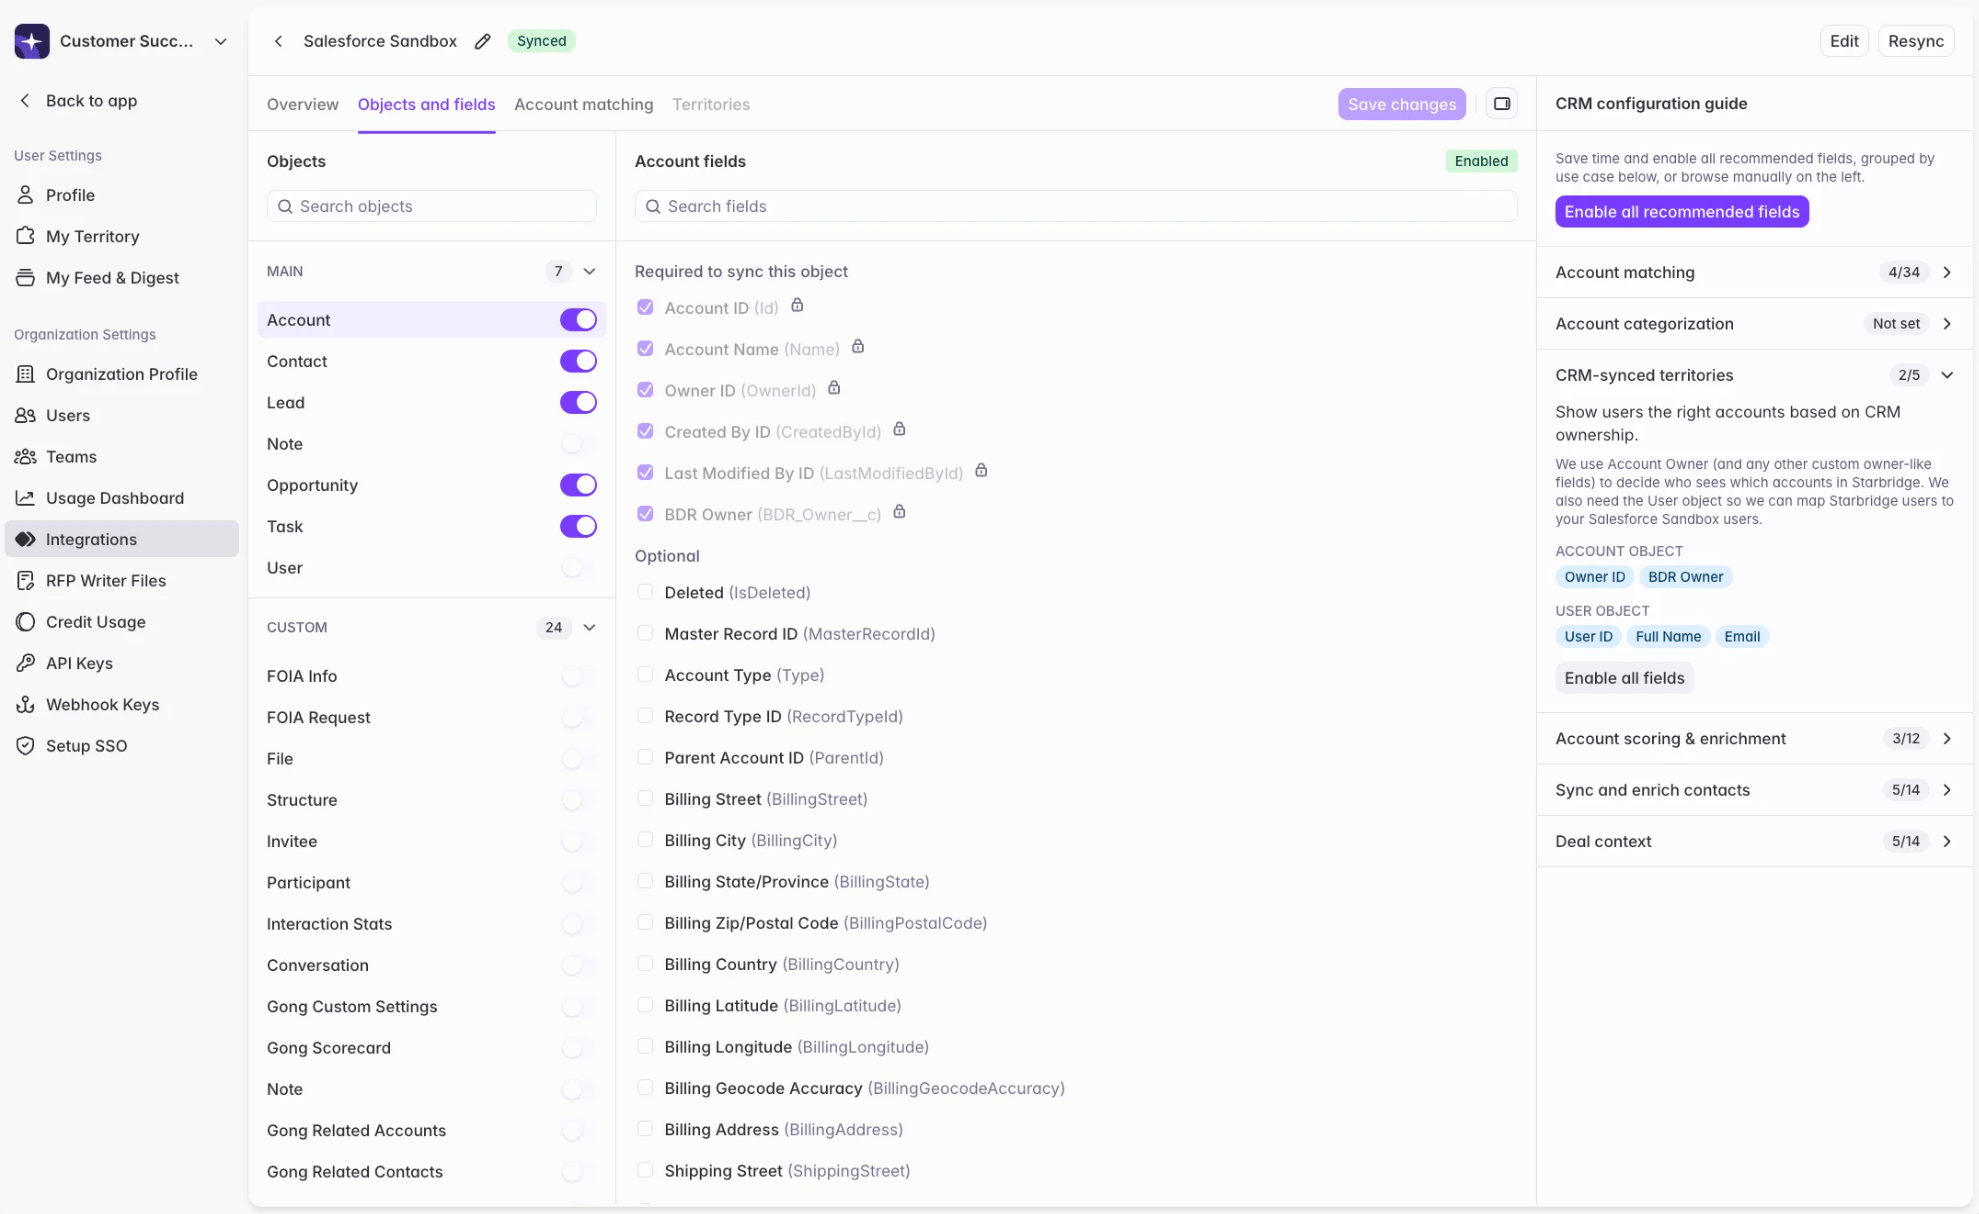
Task: Click the Users icon in sidebar
Action: tap(25, 415)
